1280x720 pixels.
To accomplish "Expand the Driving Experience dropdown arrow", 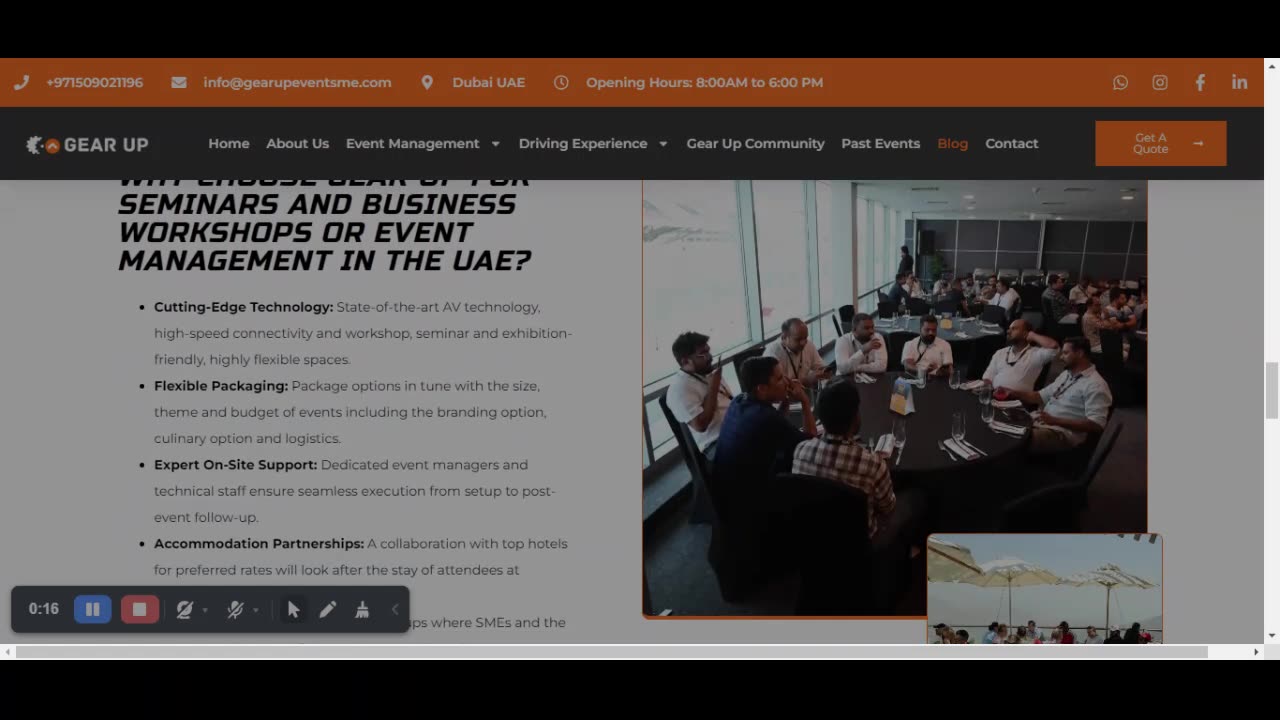I will pos(662,144).
